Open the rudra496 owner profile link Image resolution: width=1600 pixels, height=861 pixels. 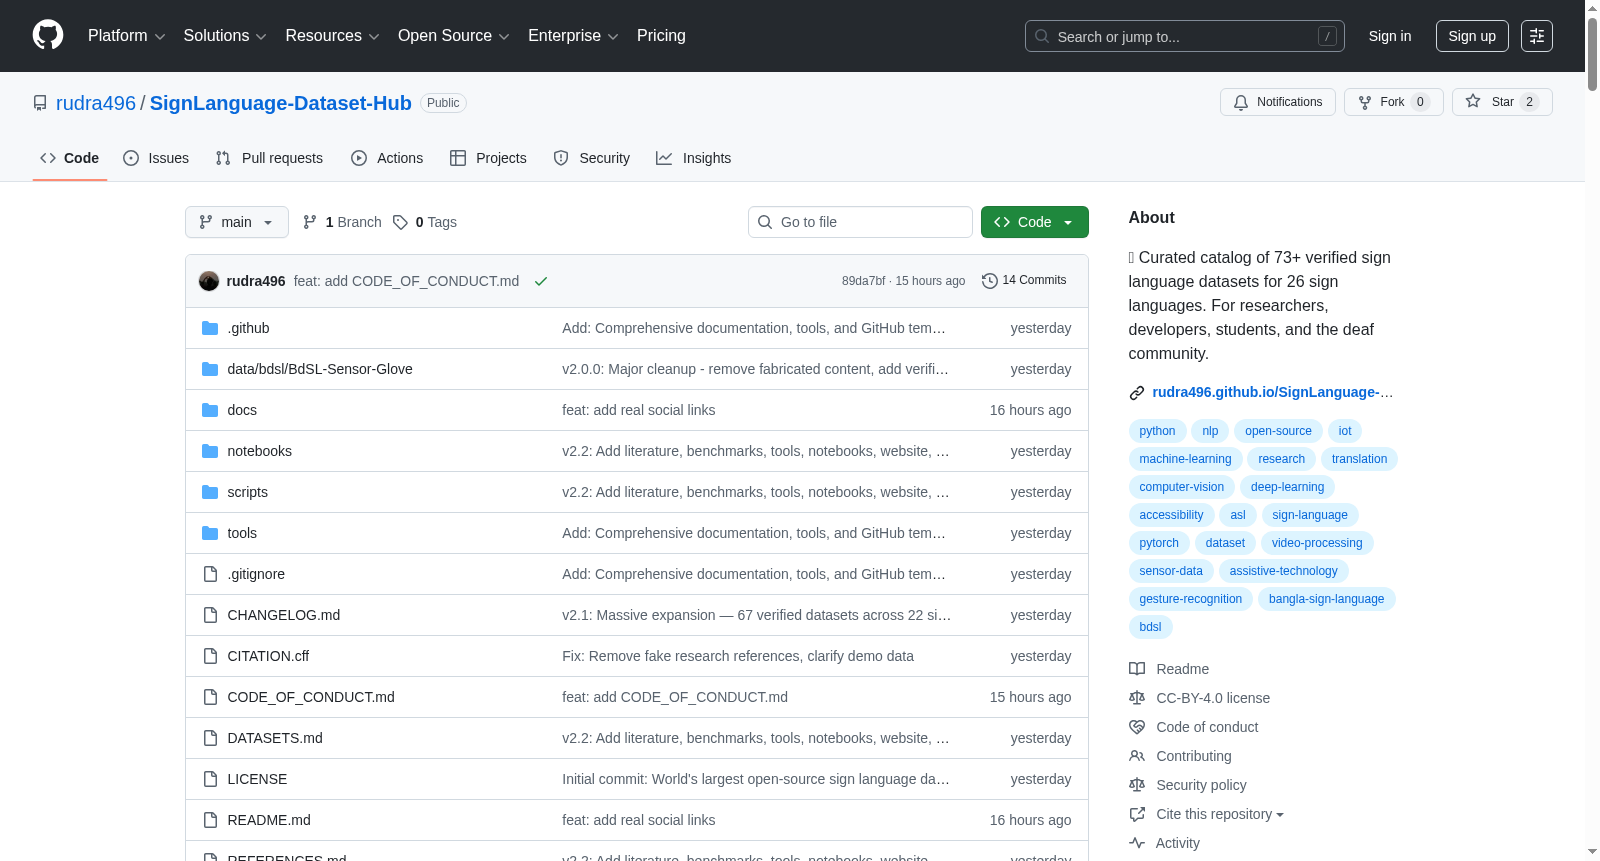click(96, 103)
